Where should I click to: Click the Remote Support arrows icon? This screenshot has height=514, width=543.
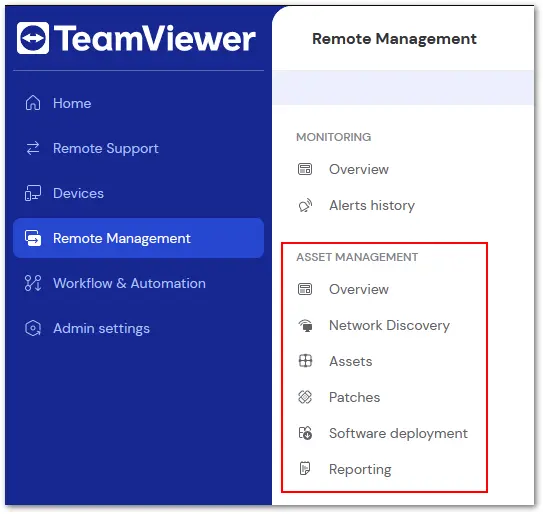(33, 148)
